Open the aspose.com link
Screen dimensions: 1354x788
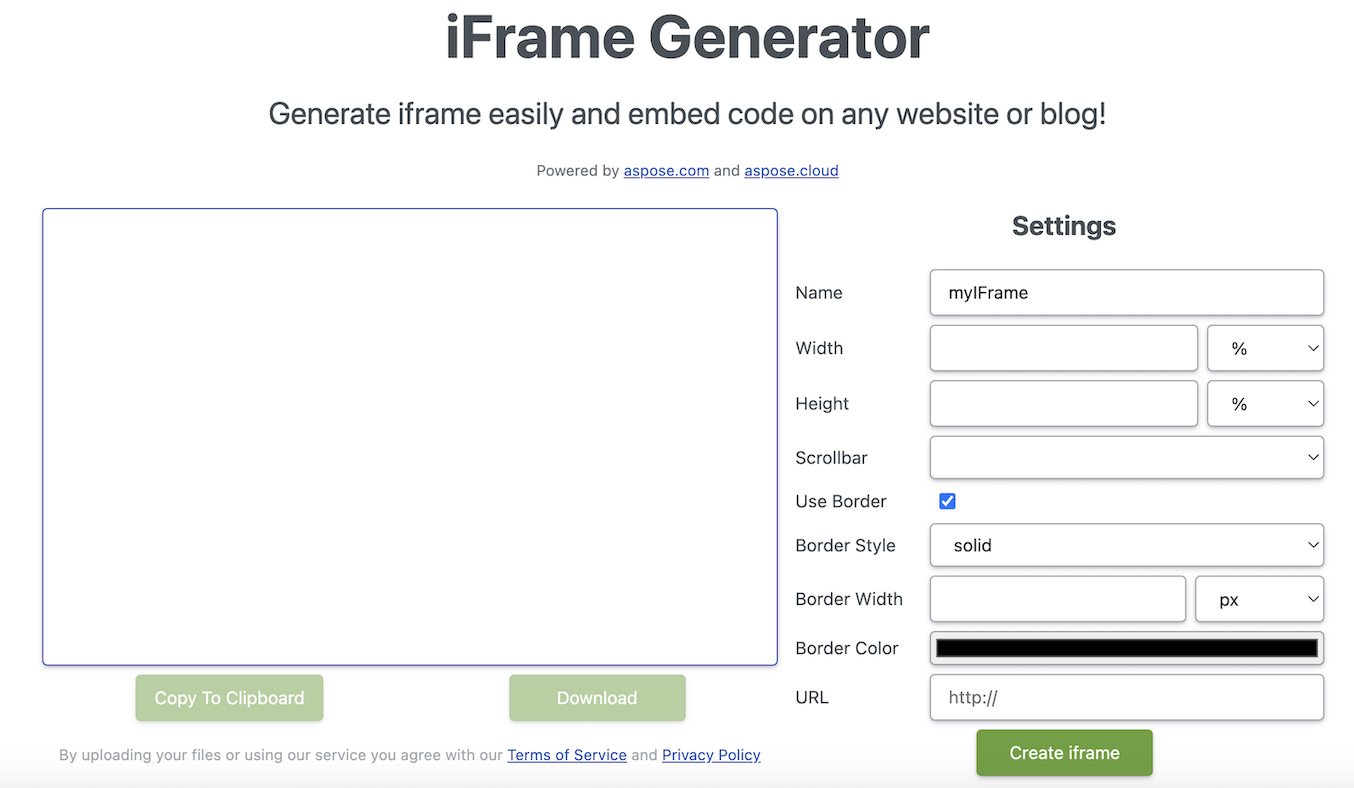point(666,171)
